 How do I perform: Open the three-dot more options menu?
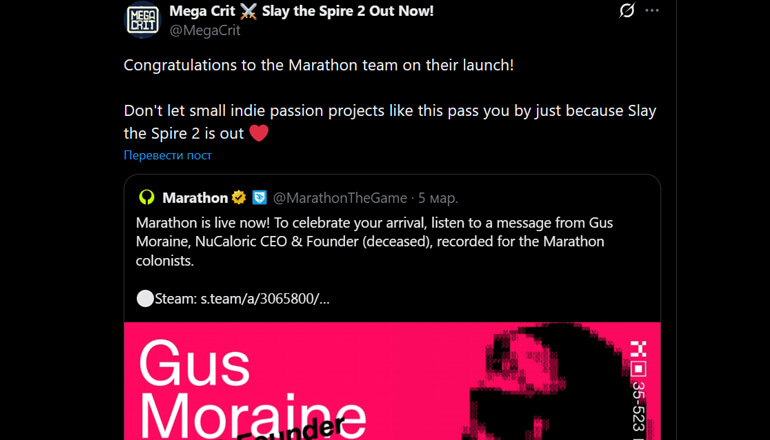pyautogui.click(x=652, y=10)
